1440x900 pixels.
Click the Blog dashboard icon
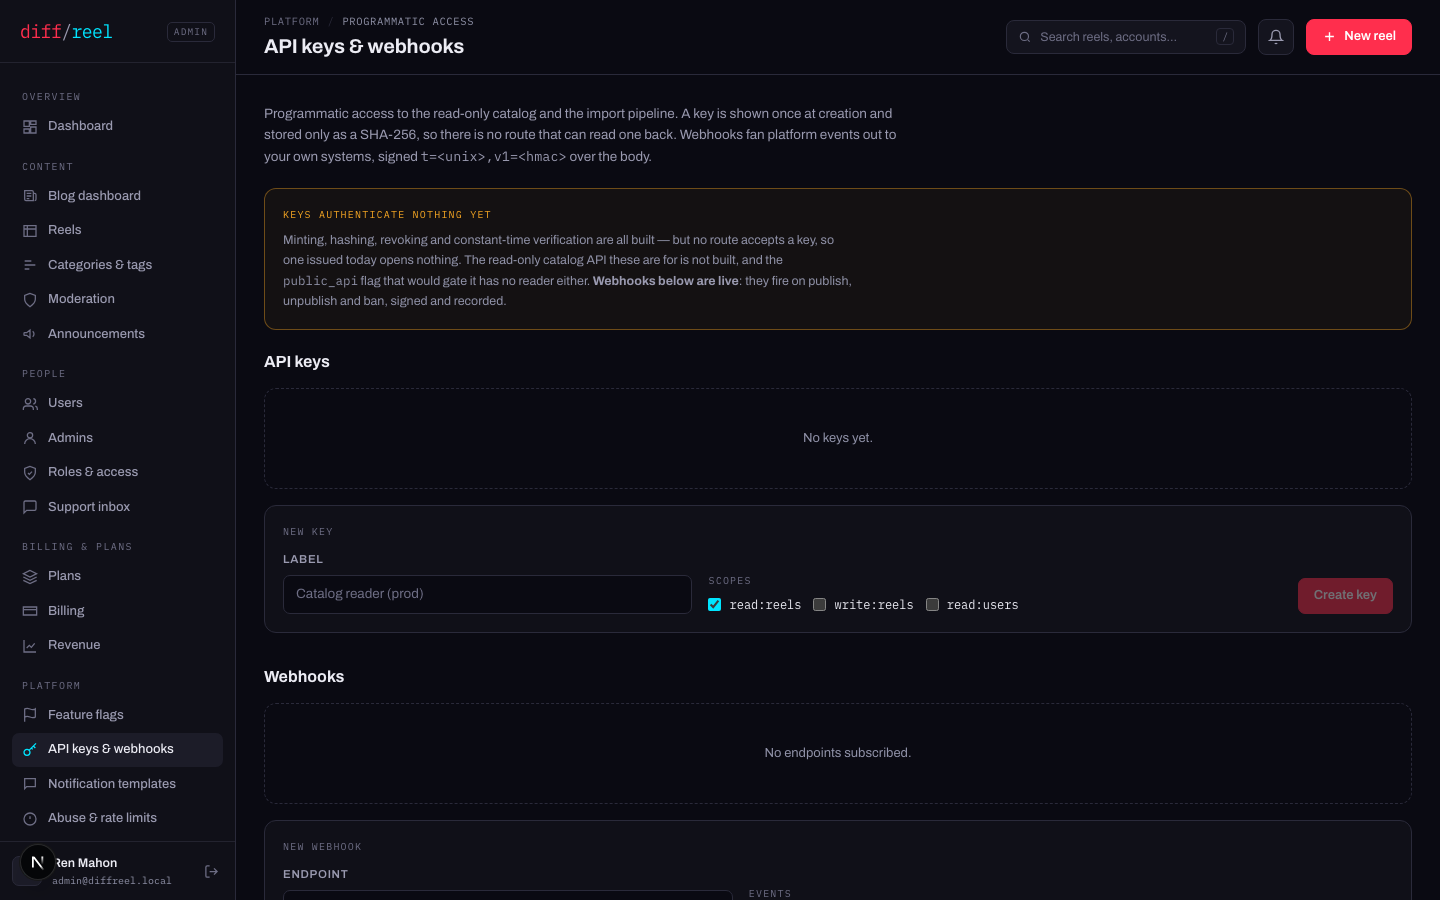[x=30, y=196]
